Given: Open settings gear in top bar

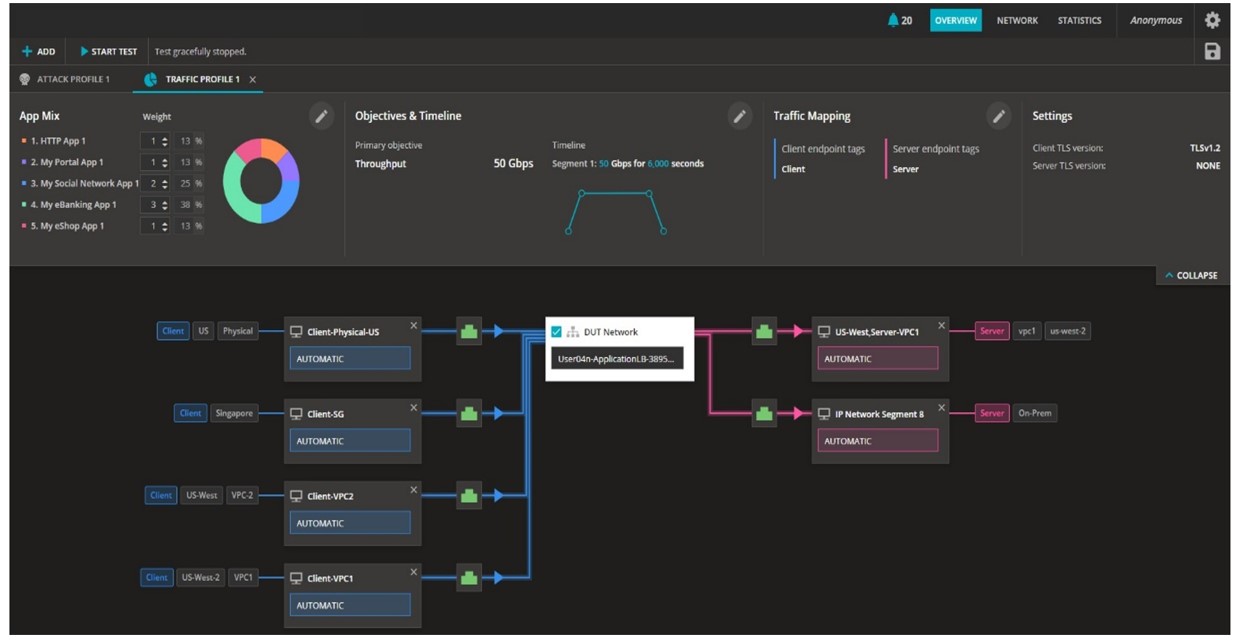Looking at the screenshot, I should click(1212, 20).
